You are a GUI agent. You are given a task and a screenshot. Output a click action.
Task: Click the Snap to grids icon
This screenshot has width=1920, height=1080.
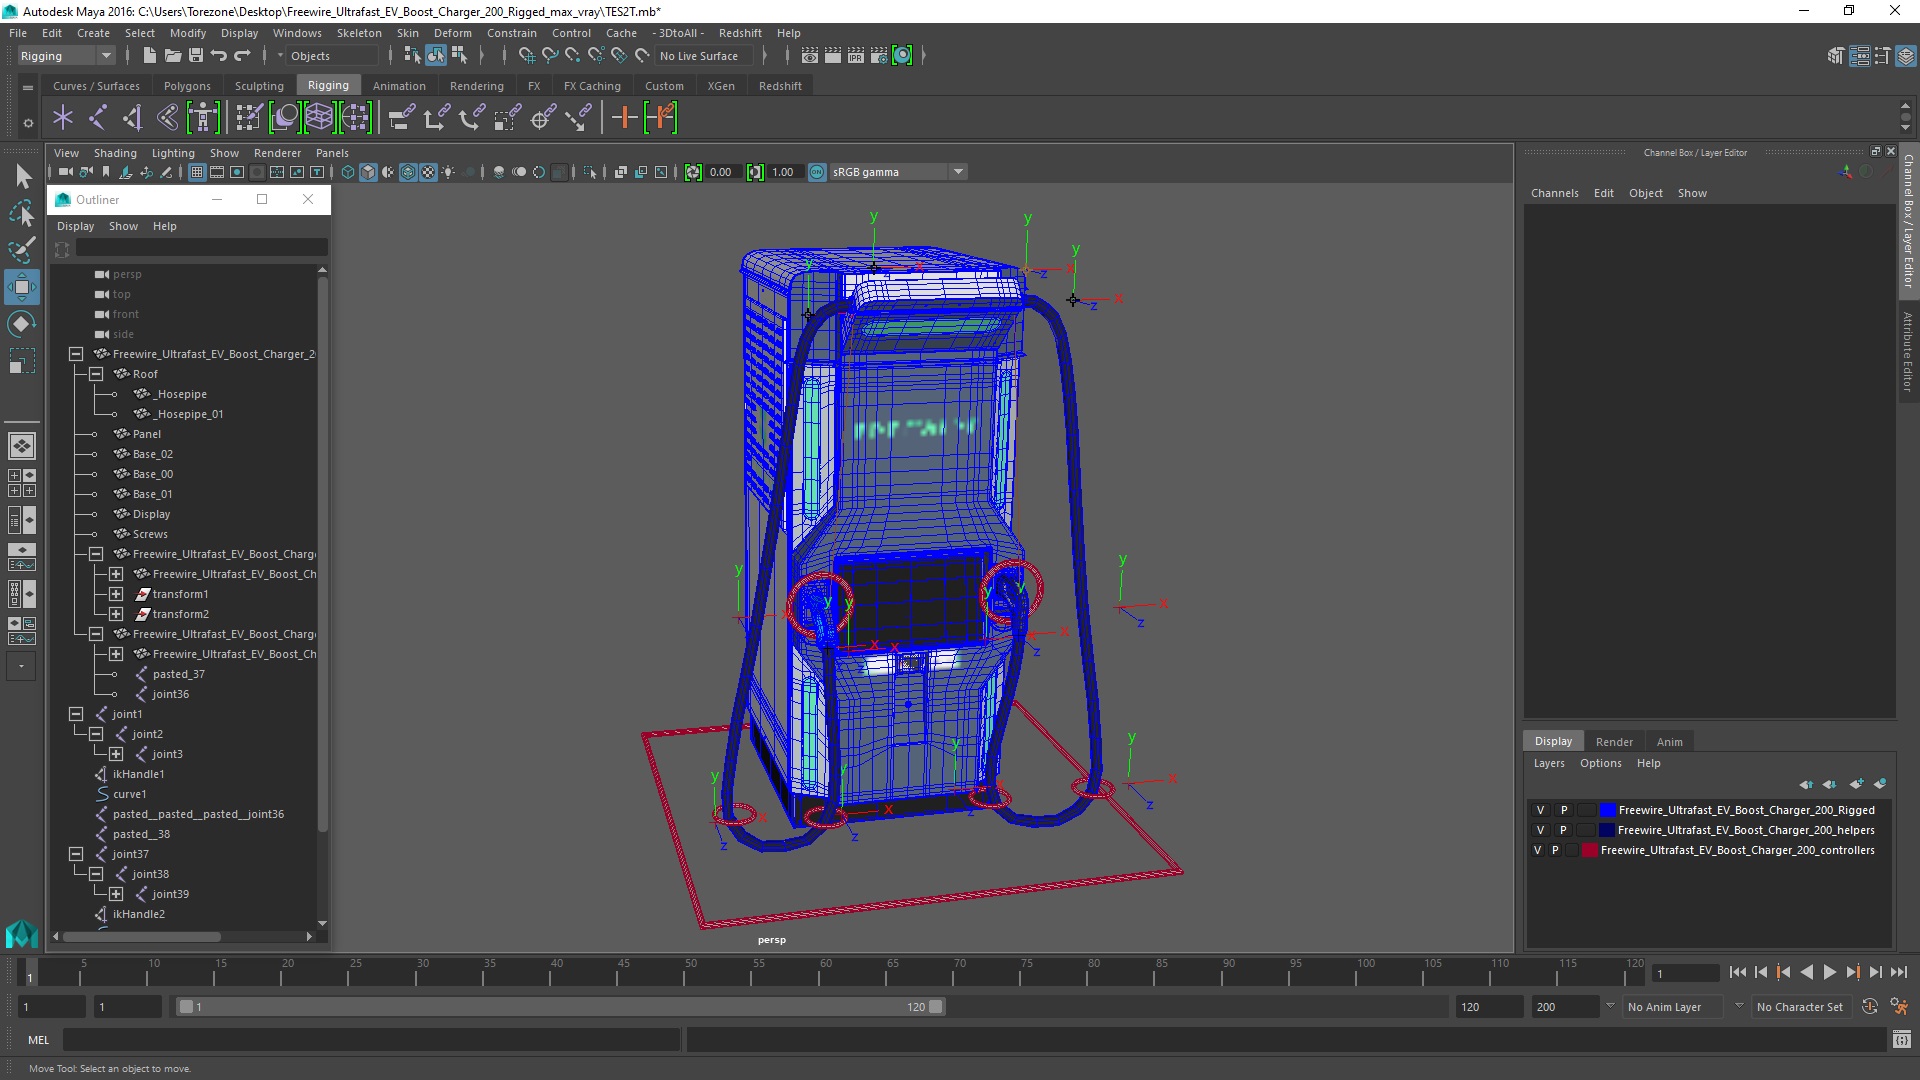tap(526, 56)
